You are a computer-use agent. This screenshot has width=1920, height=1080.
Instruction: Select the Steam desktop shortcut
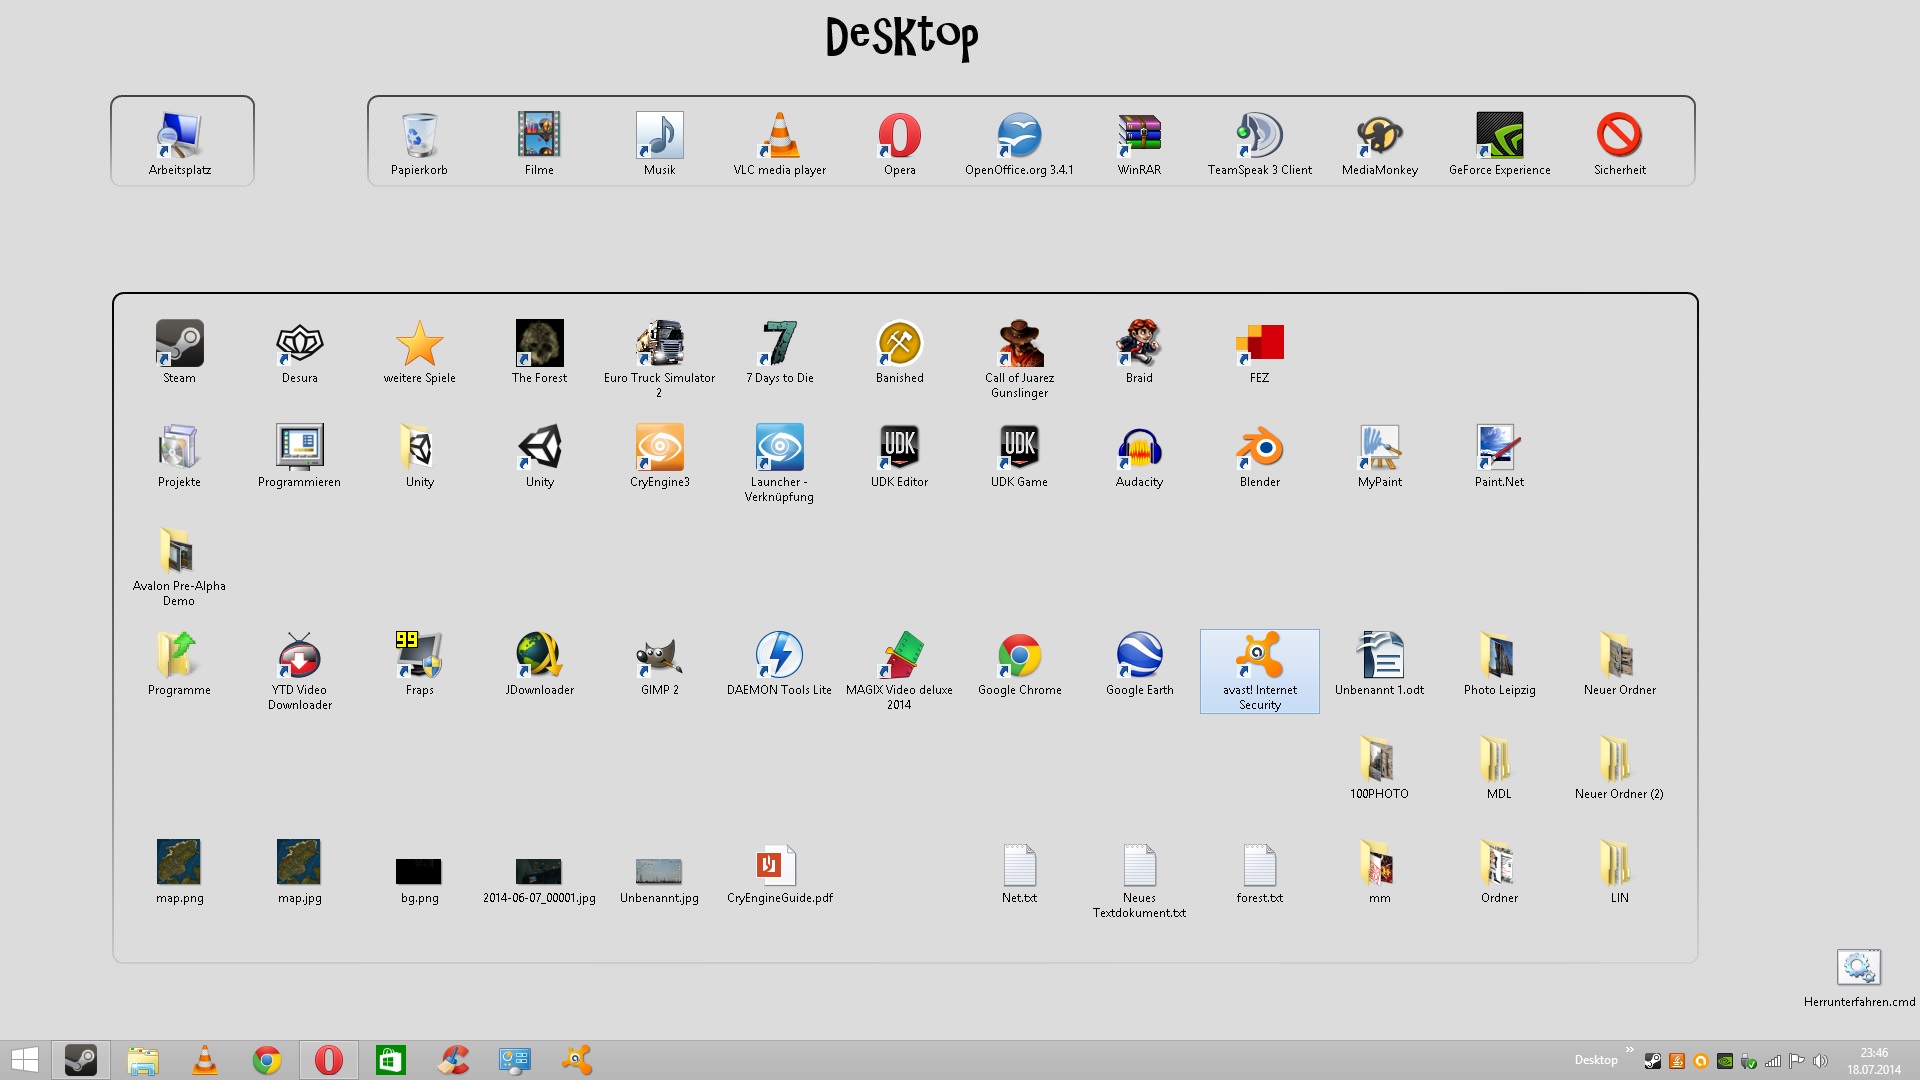(x=180, y=344)
